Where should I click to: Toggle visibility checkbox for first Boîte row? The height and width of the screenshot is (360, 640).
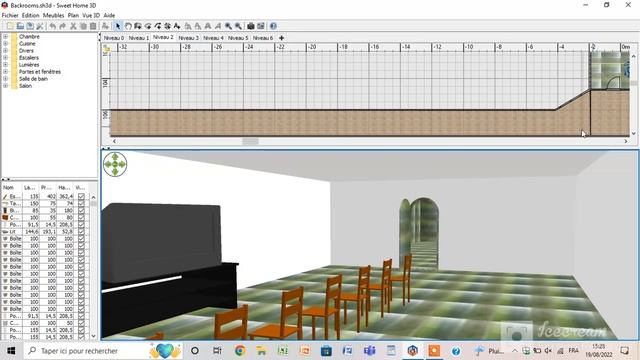point(81,238)
